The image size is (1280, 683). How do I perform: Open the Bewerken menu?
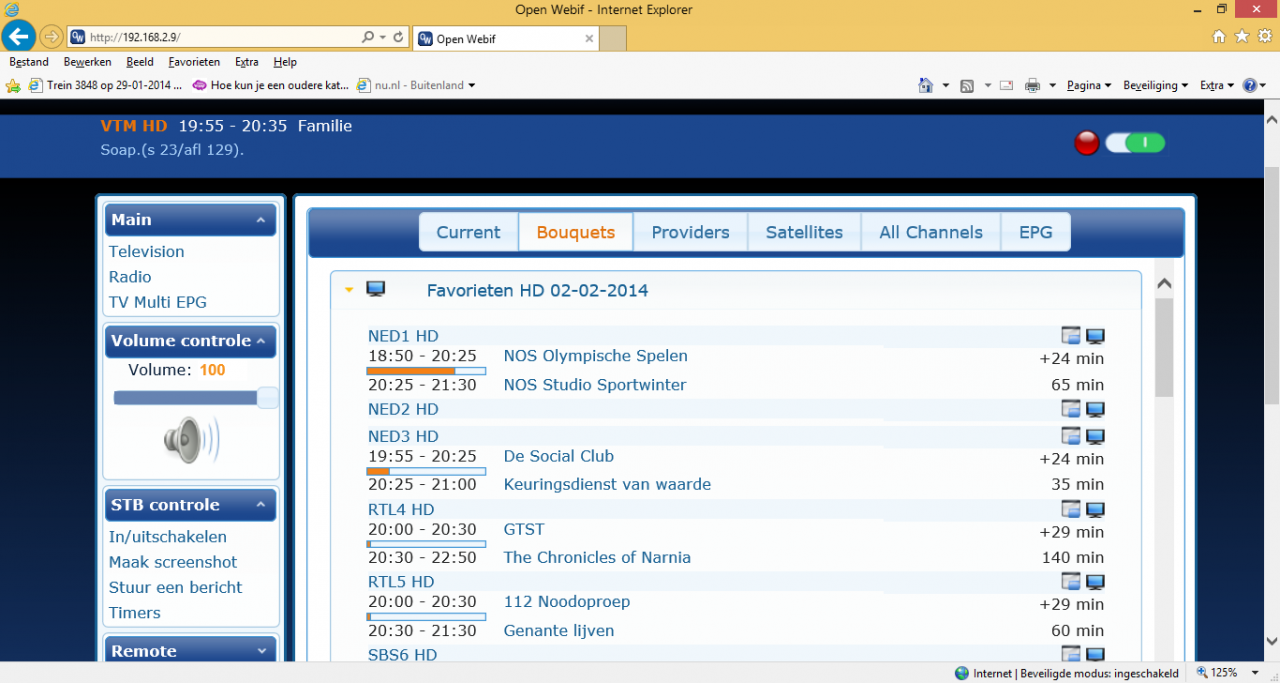click(87, 62)
